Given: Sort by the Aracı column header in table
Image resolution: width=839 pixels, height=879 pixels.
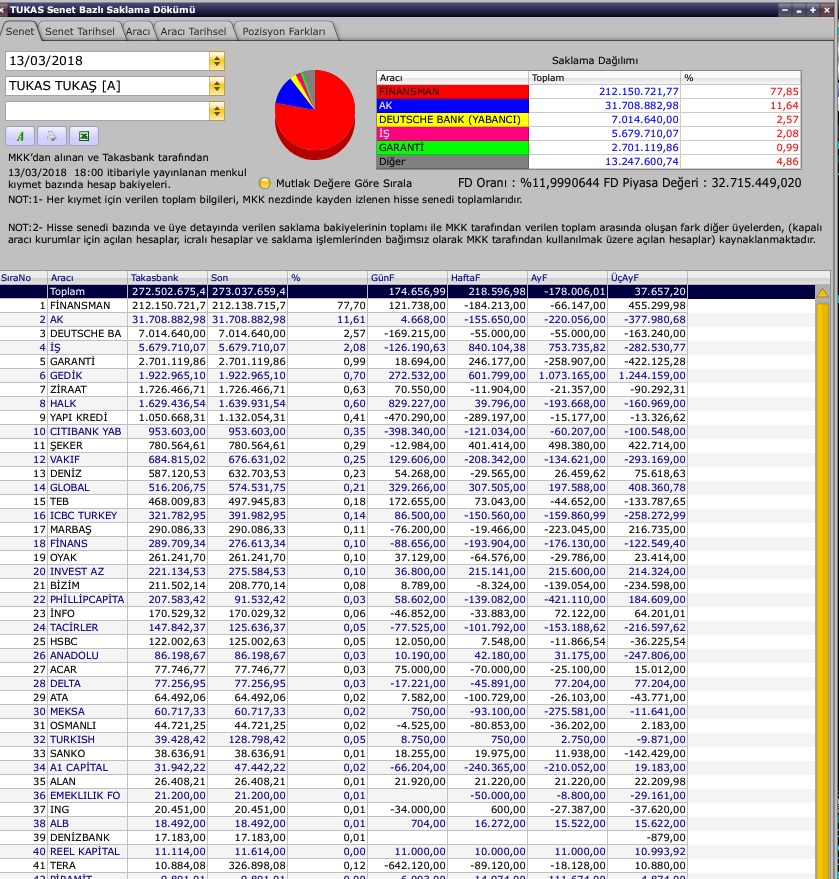Looking at the screenshot, I should (87, 277).
